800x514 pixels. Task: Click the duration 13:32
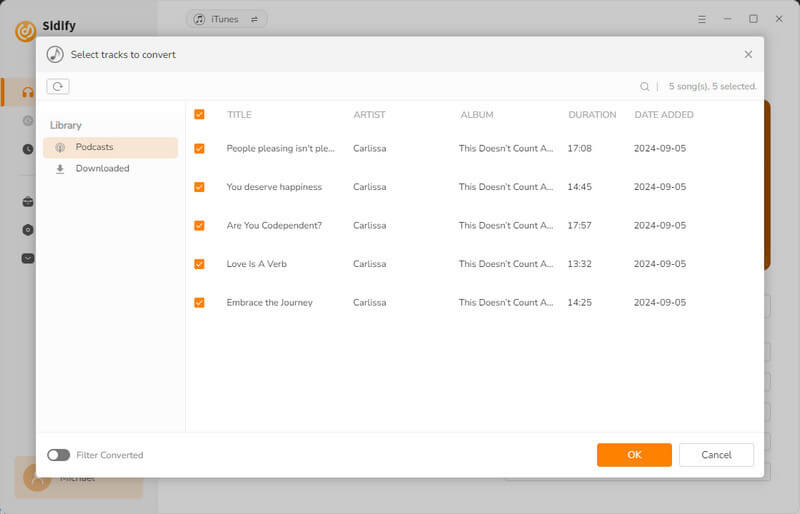coord(580,264)
